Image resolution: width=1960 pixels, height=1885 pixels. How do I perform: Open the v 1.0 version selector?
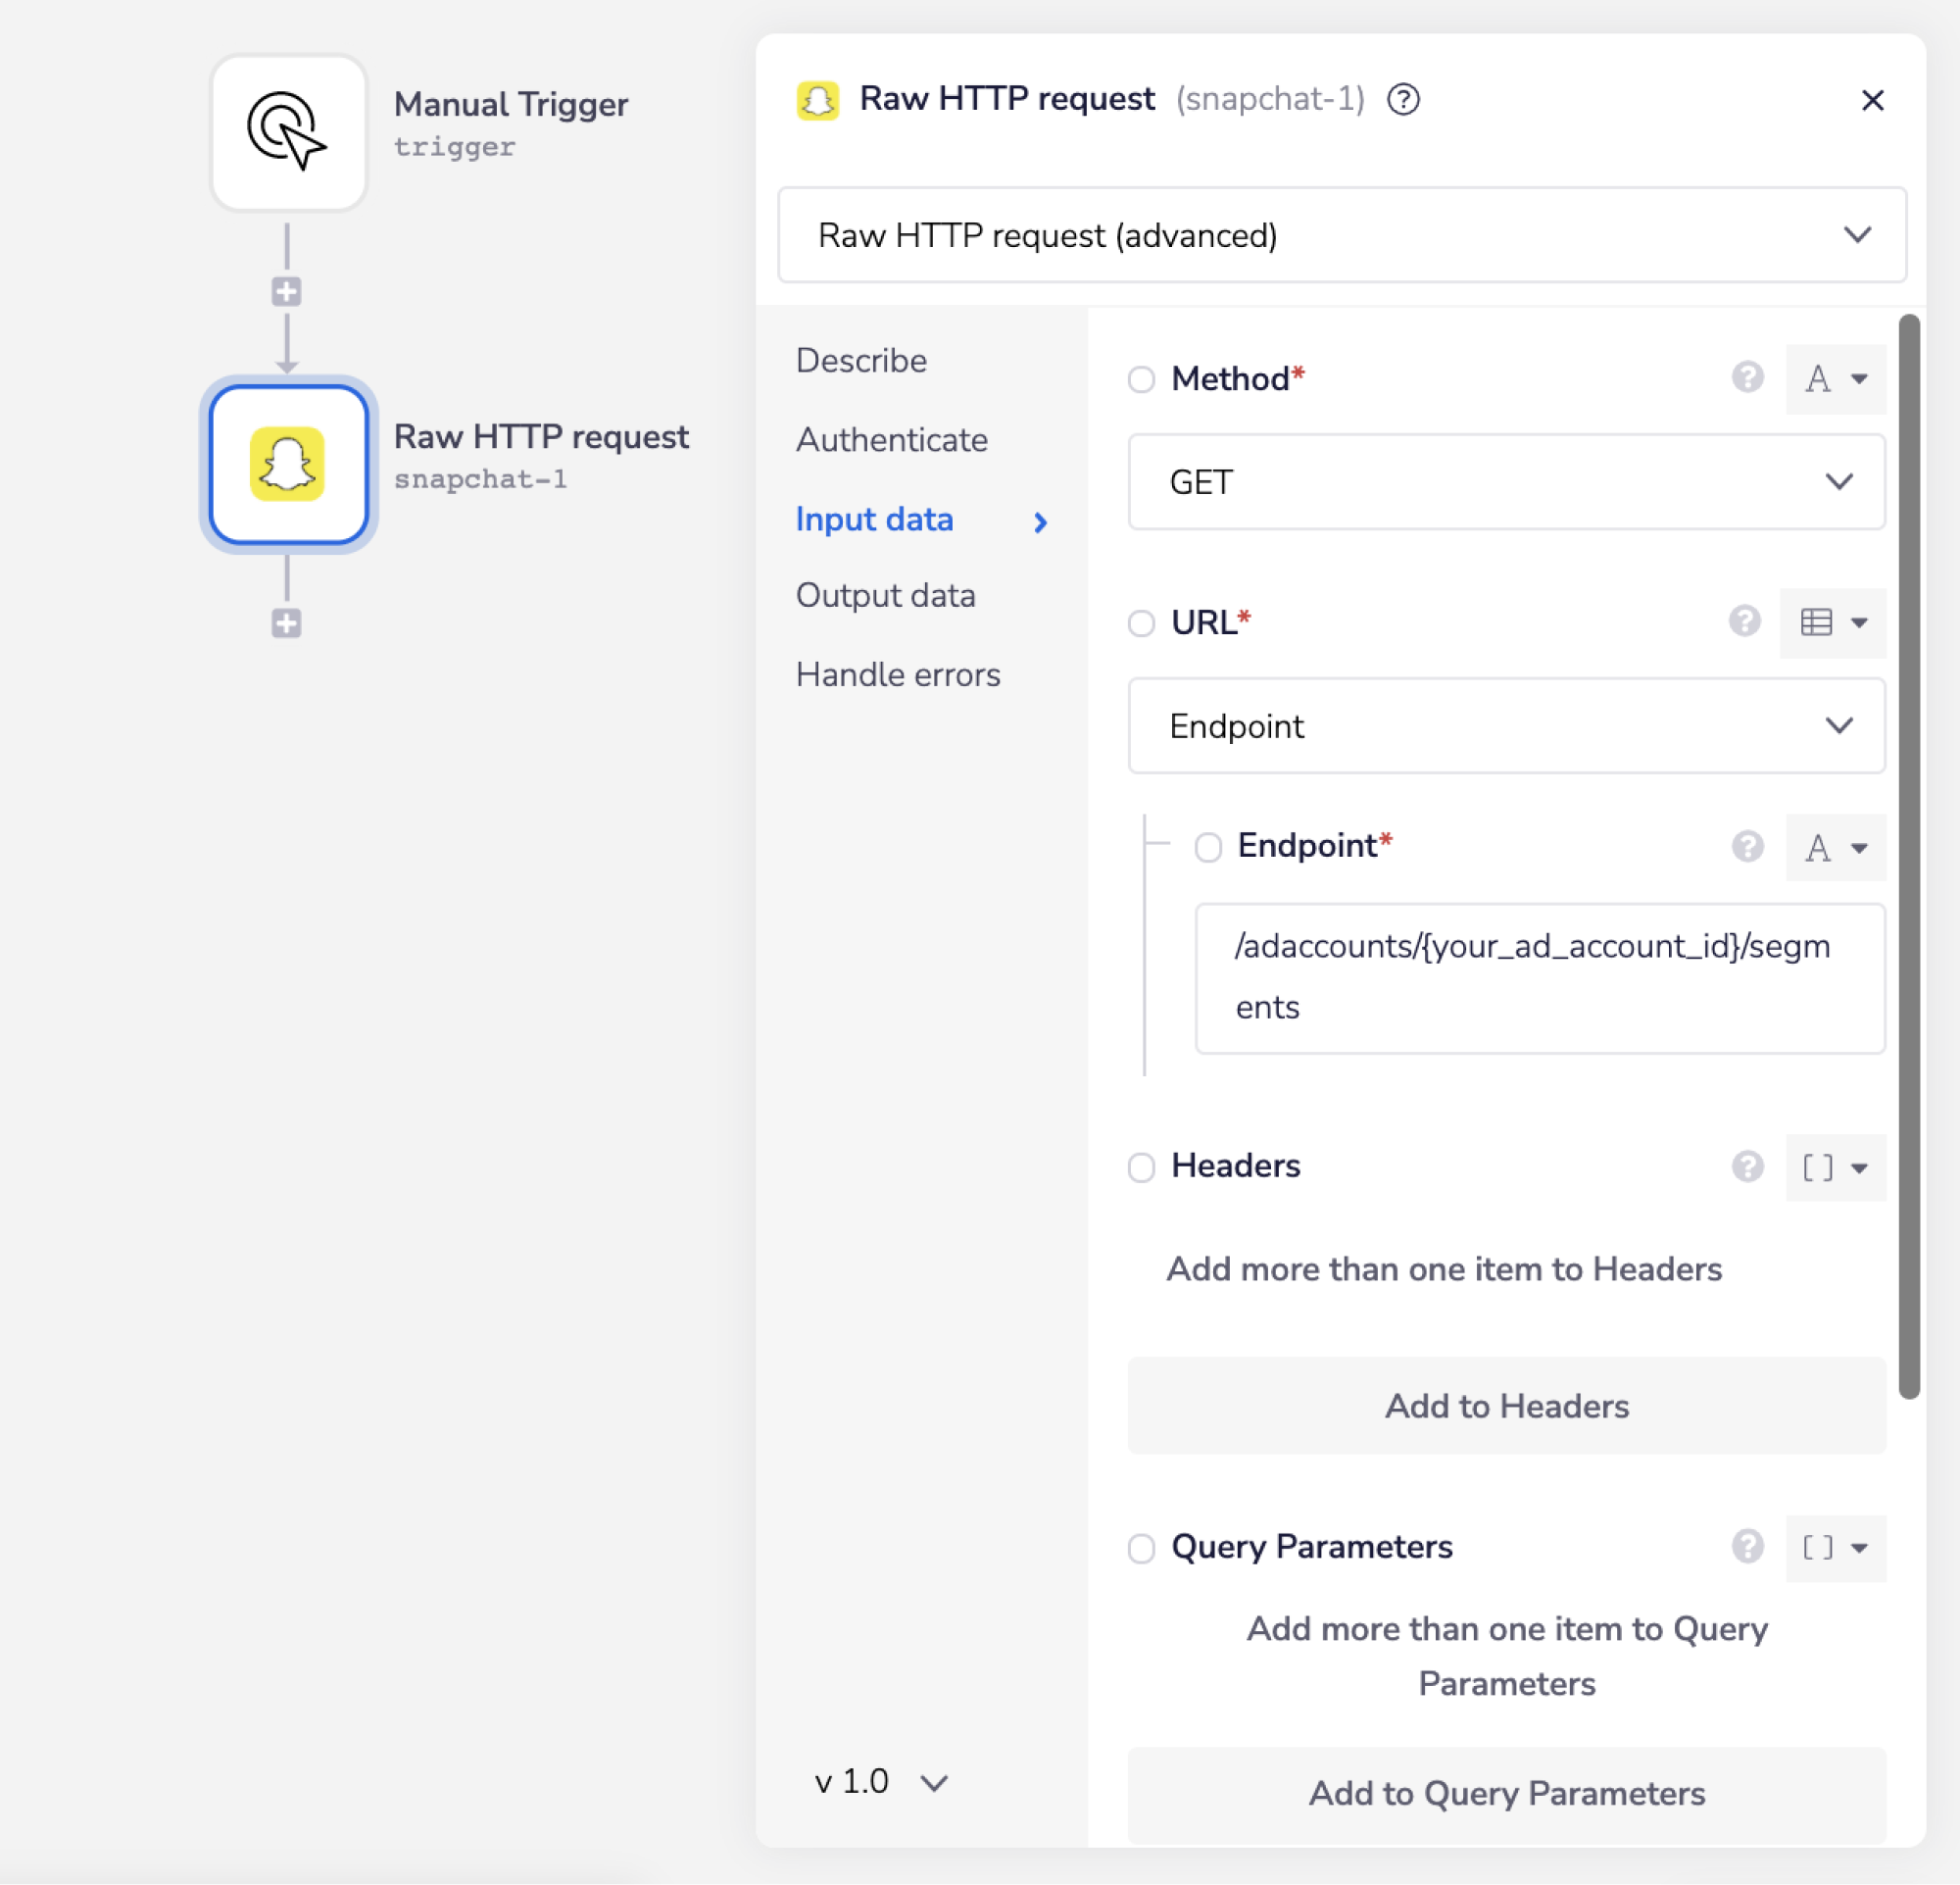[880, 1781]
